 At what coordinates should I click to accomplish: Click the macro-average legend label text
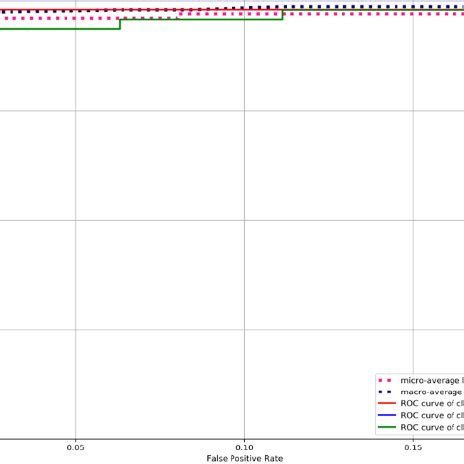(x=432, y=392)
